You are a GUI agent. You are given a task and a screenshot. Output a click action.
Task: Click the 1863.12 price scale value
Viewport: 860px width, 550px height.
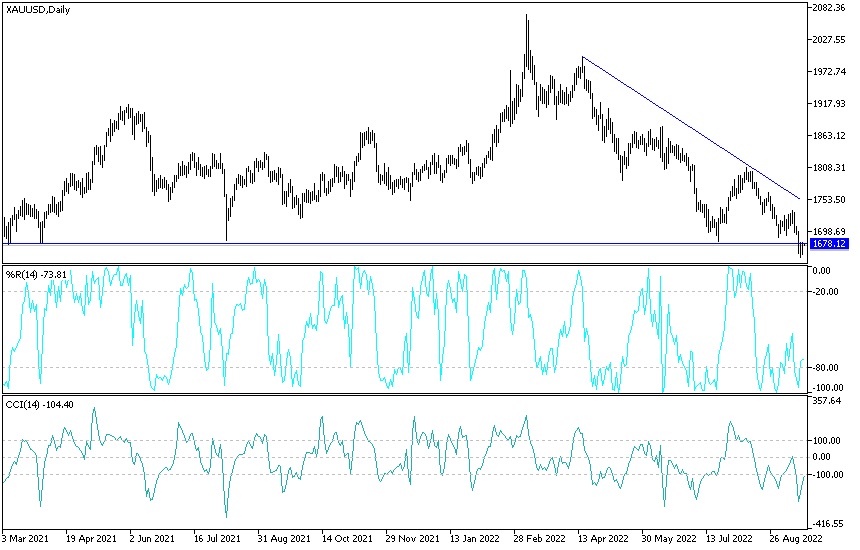[829, 136]
